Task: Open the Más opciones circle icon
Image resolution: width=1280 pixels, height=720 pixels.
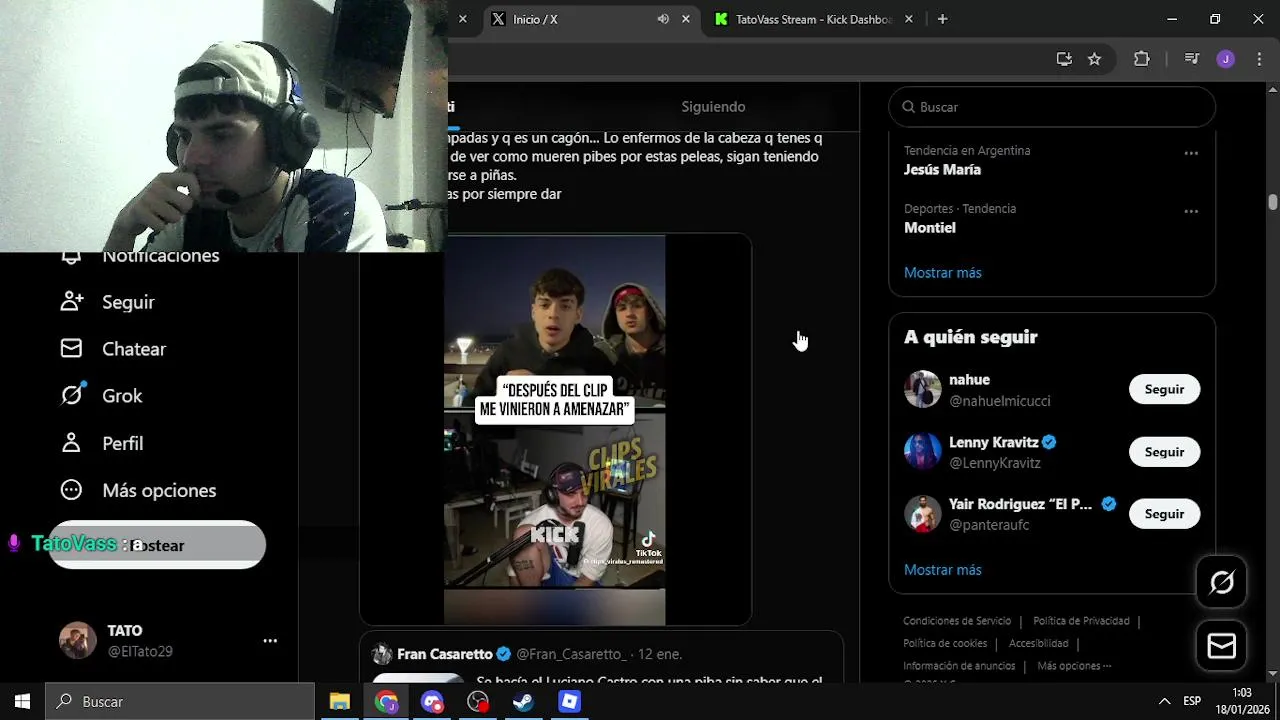Action: 71,490
